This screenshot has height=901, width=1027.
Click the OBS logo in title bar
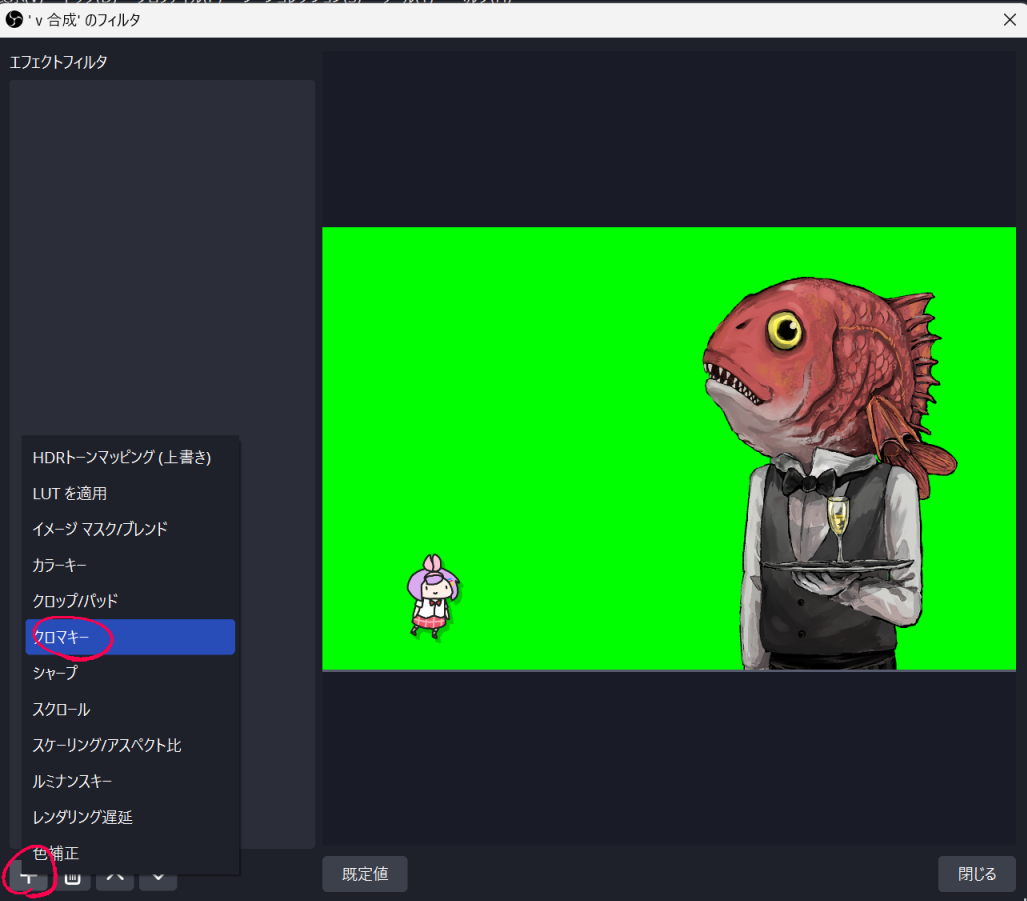click(x=14, y=20)
